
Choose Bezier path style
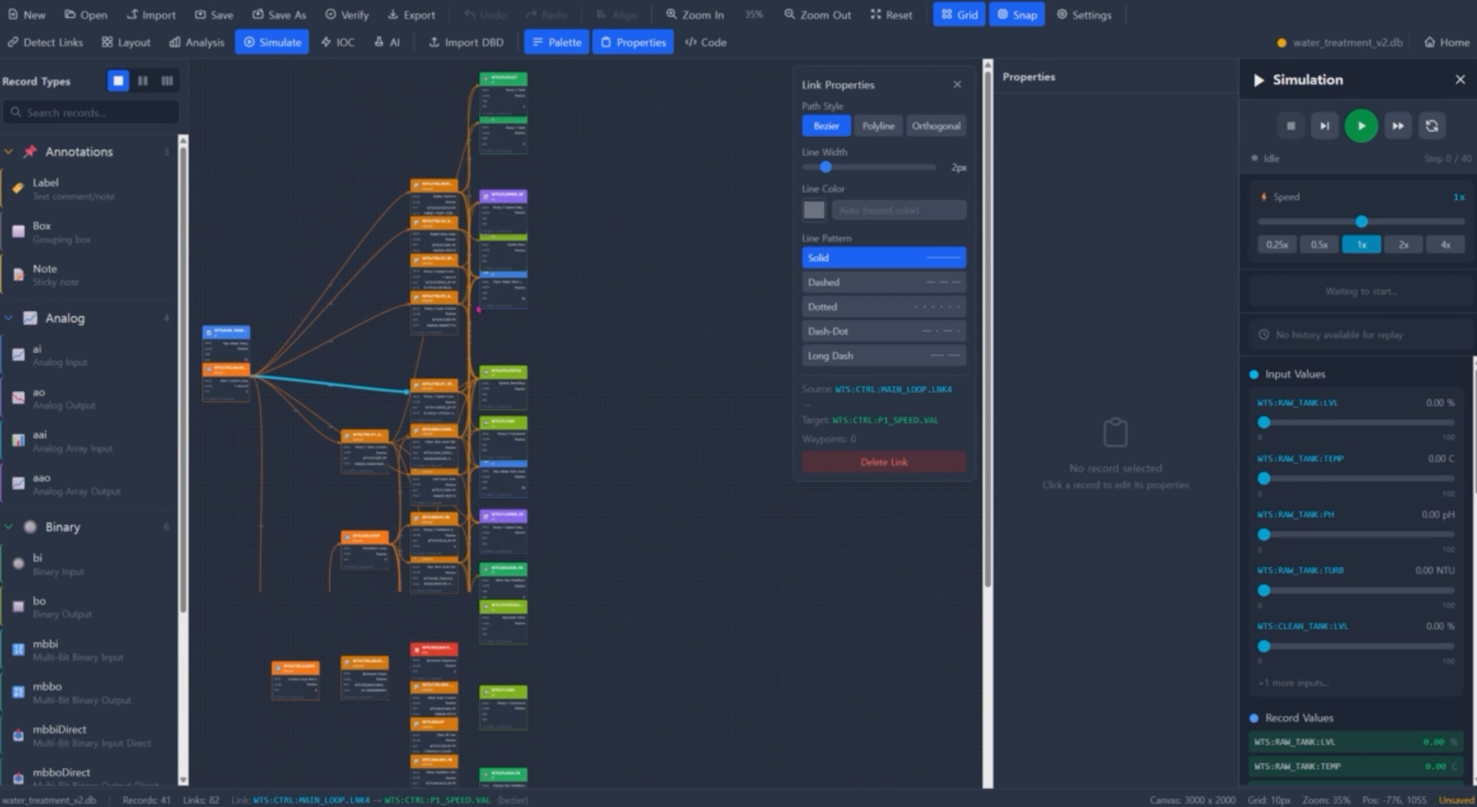(826, 126)
